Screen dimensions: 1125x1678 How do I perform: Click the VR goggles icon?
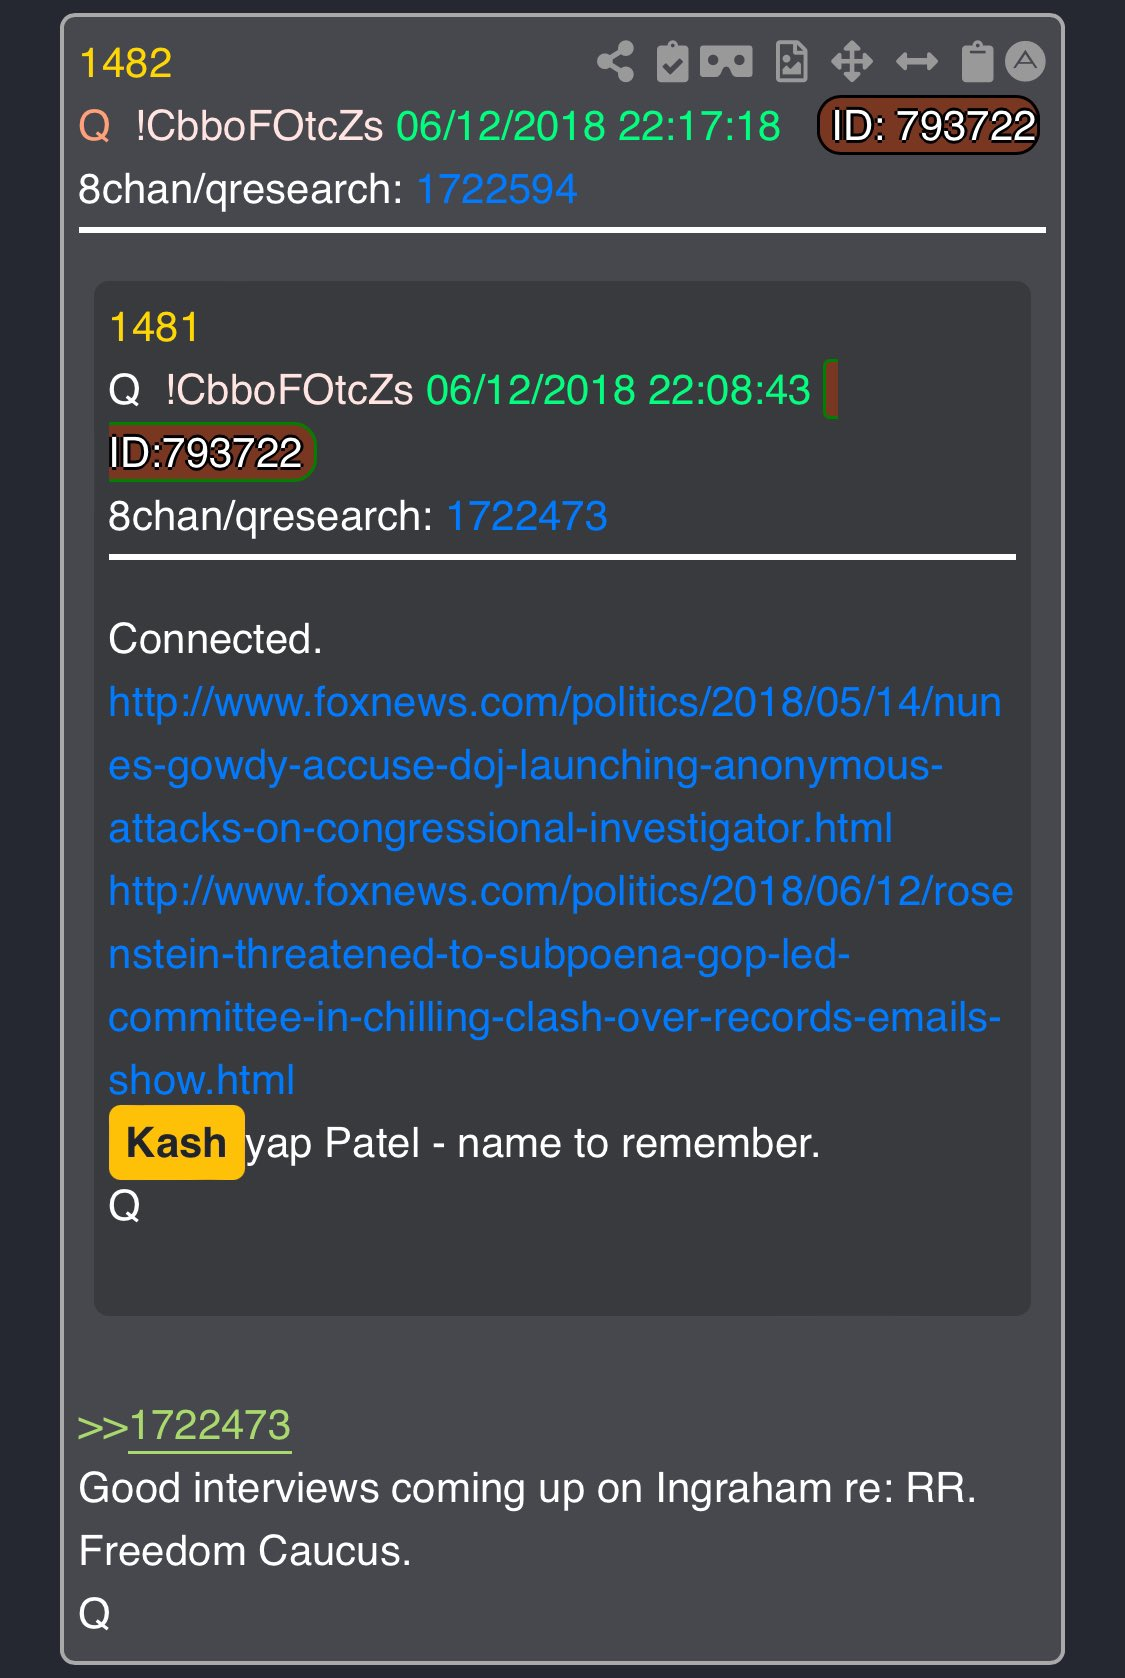pos(726,62)
